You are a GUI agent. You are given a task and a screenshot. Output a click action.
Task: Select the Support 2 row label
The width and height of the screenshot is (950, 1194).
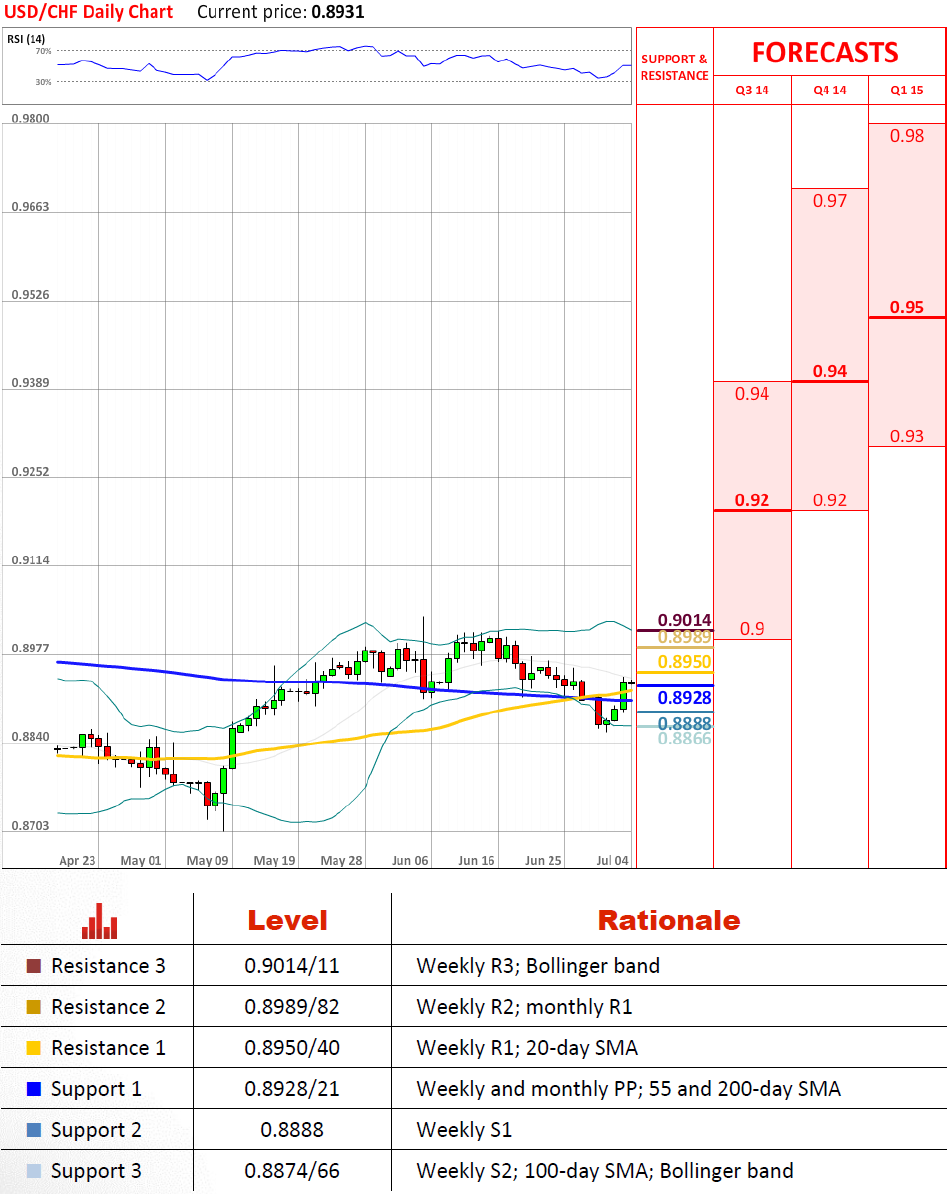point(96,1131)
